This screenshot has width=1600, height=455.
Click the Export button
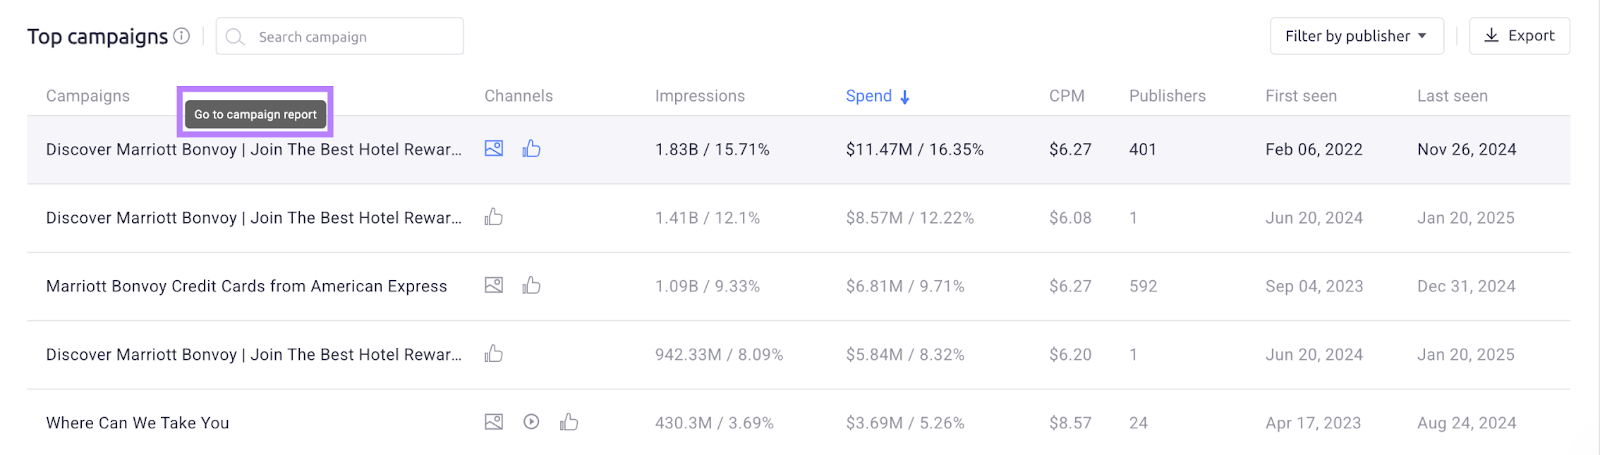[x=1519, y=36]
